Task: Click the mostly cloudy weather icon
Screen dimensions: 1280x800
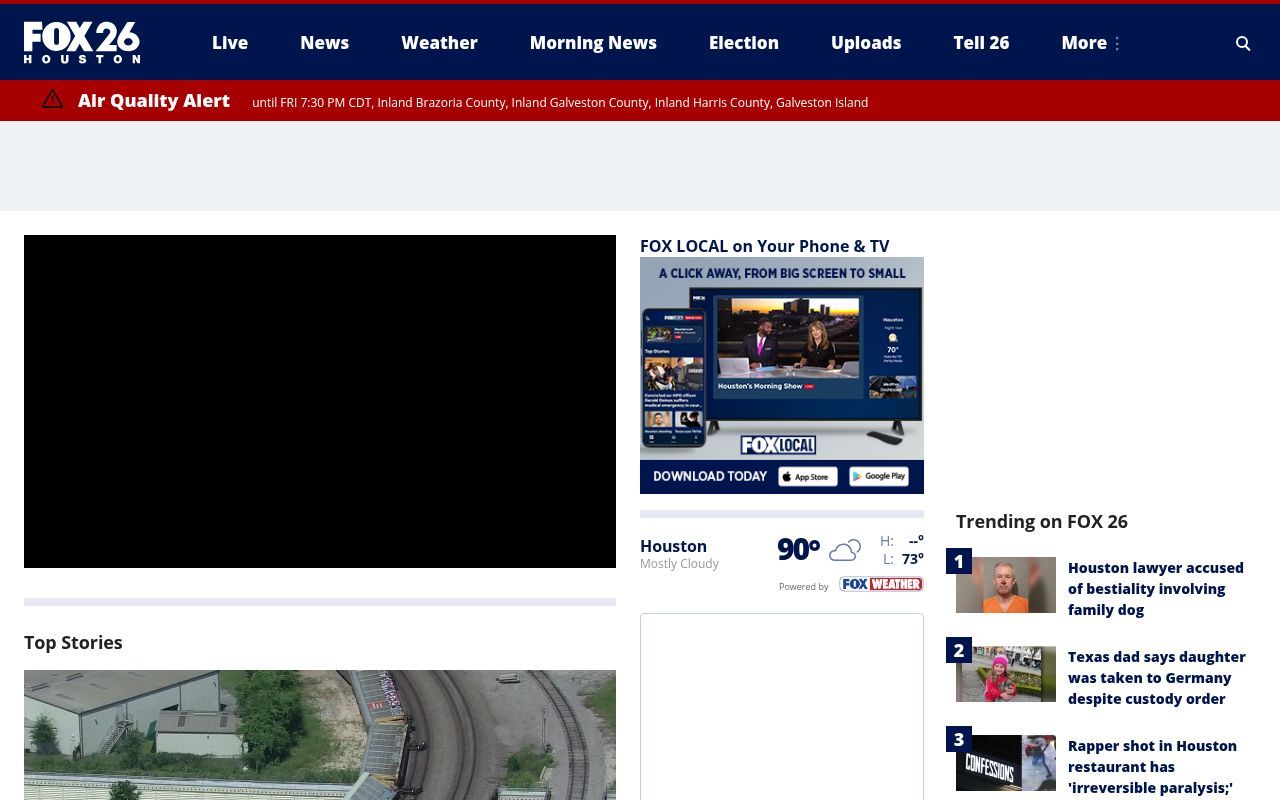Action: 845,550
